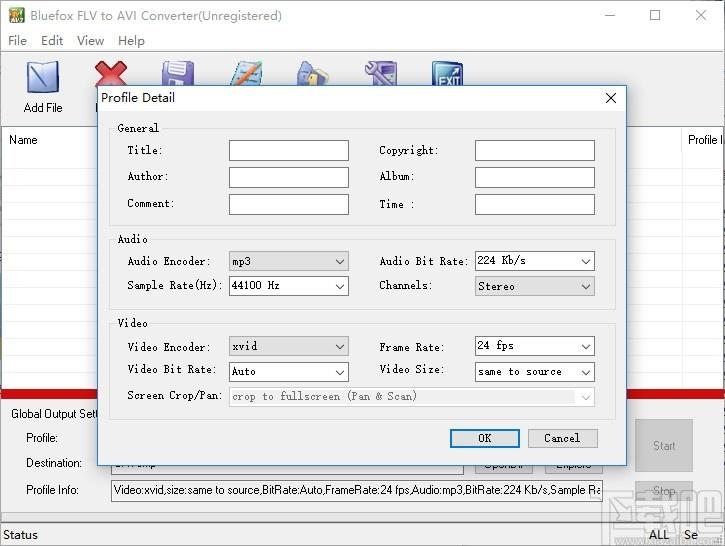Click the Status label in the status bar
This screenshot has width=725, height=546.
[20, 535]
